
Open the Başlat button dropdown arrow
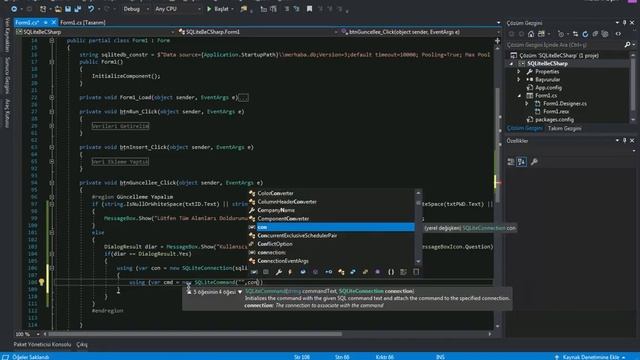tap(232, 9)
